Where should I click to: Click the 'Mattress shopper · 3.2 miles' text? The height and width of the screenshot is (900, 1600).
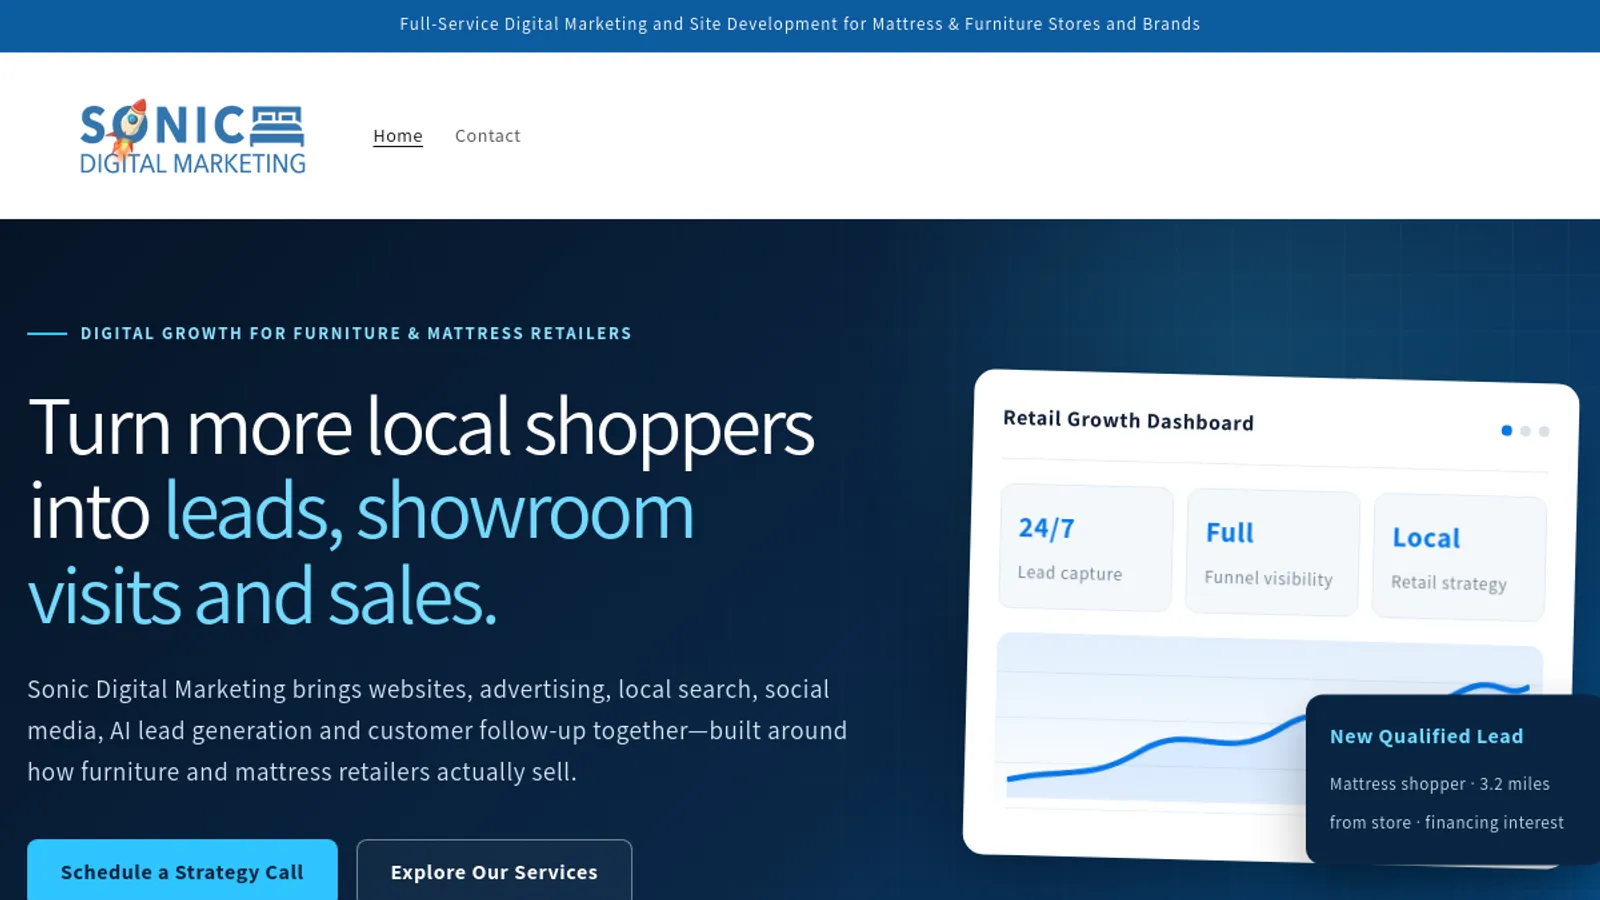tap(1439, 784)
